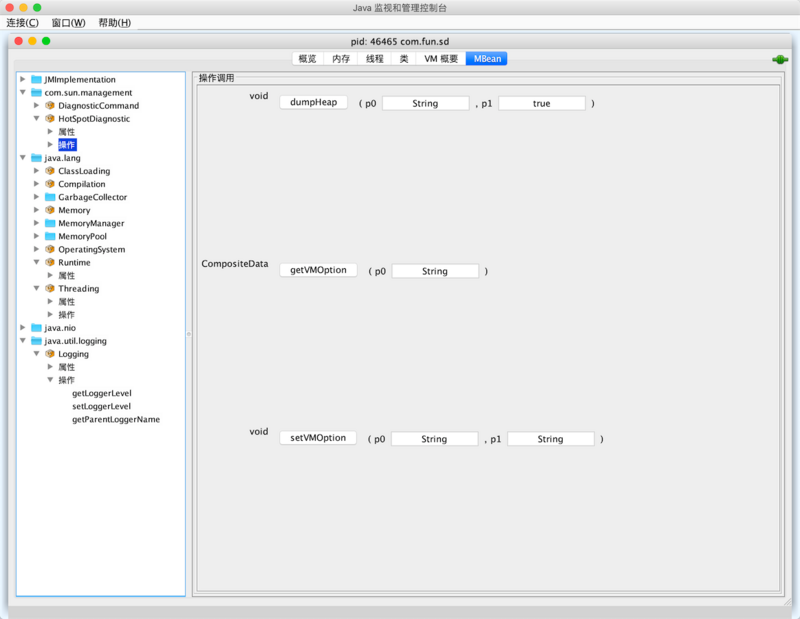Click the java.util.logging folder icon
800x619 pixels.
tap(36, 340)
